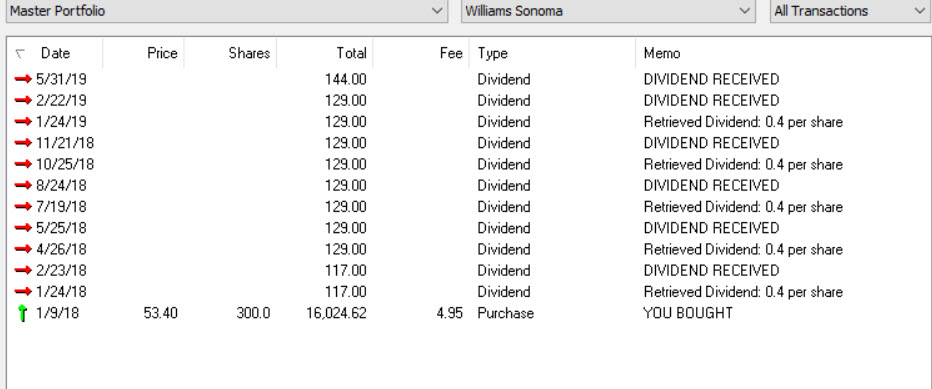Open the Master Portfolio dropdown
The height and width of the screenshot is (389, 932).
(x=226, y=11)
